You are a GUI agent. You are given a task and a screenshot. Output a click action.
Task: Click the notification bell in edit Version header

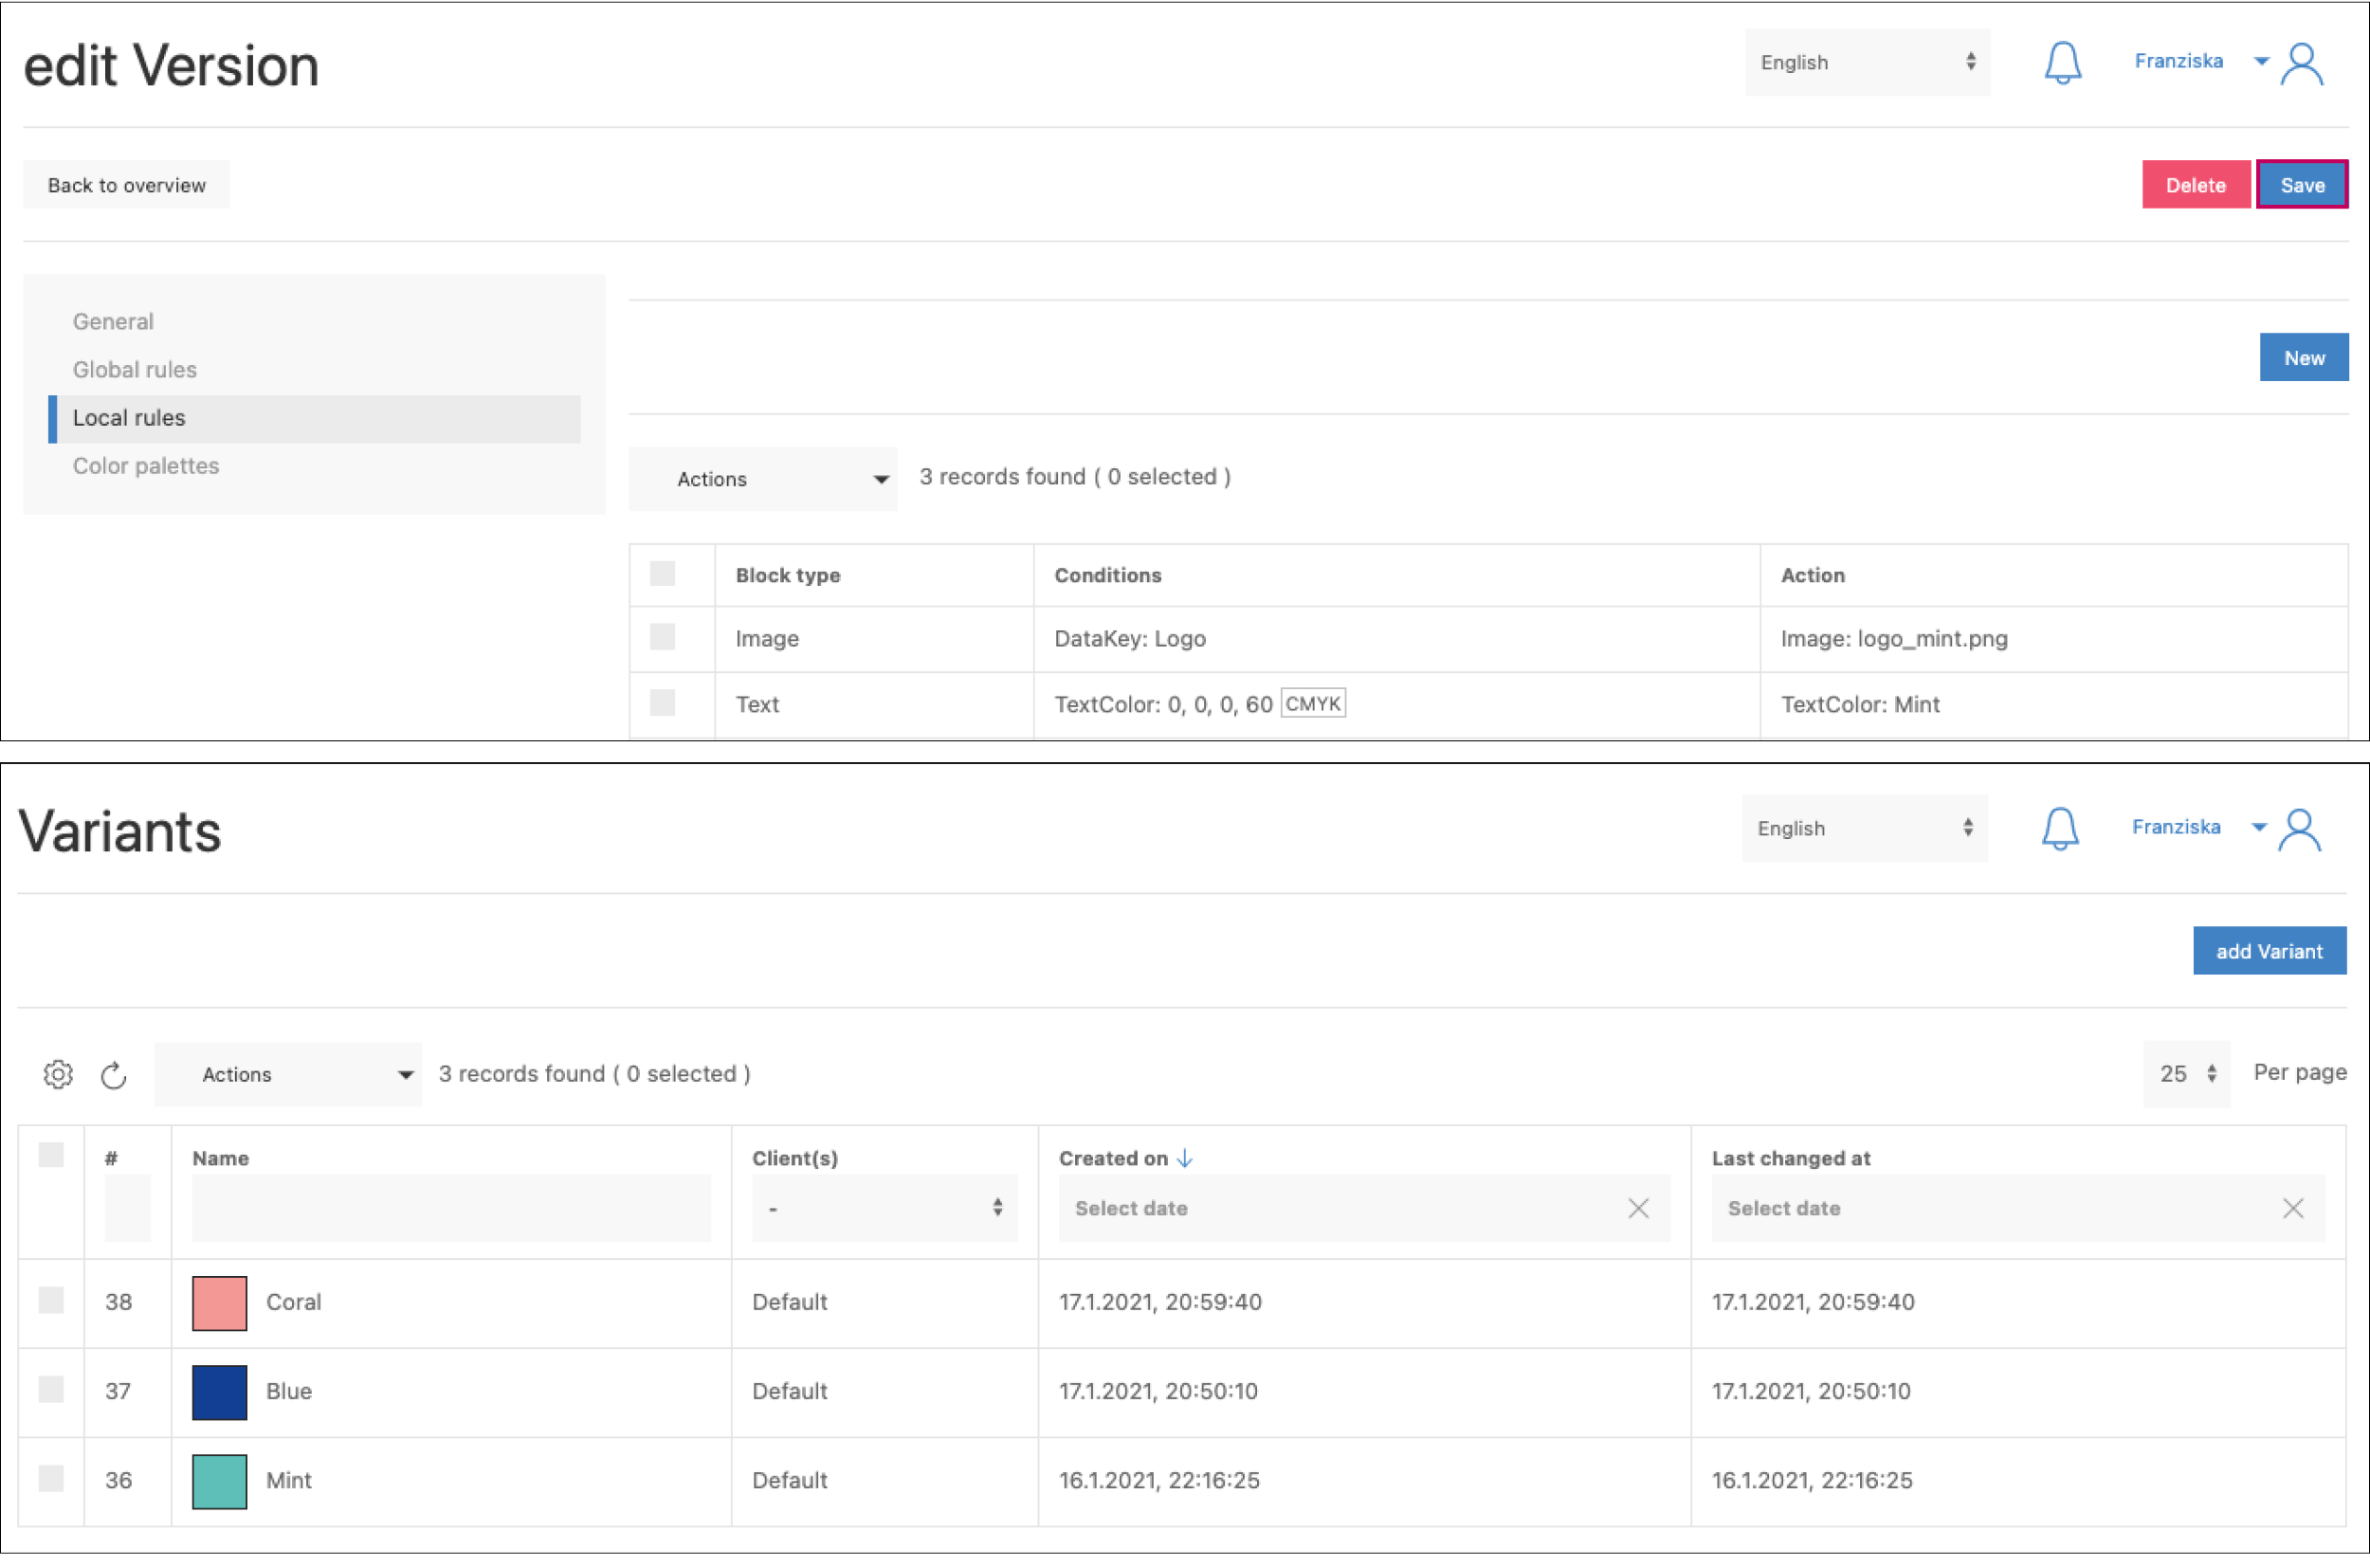pos(2061,63)
